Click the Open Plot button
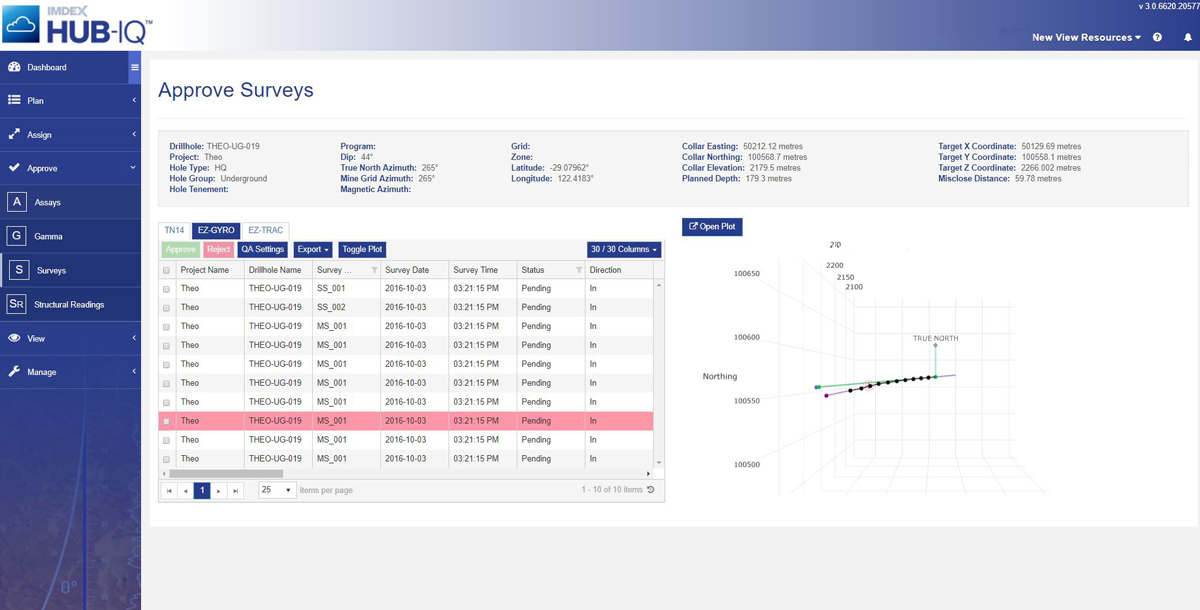 [x=712, y=227]
